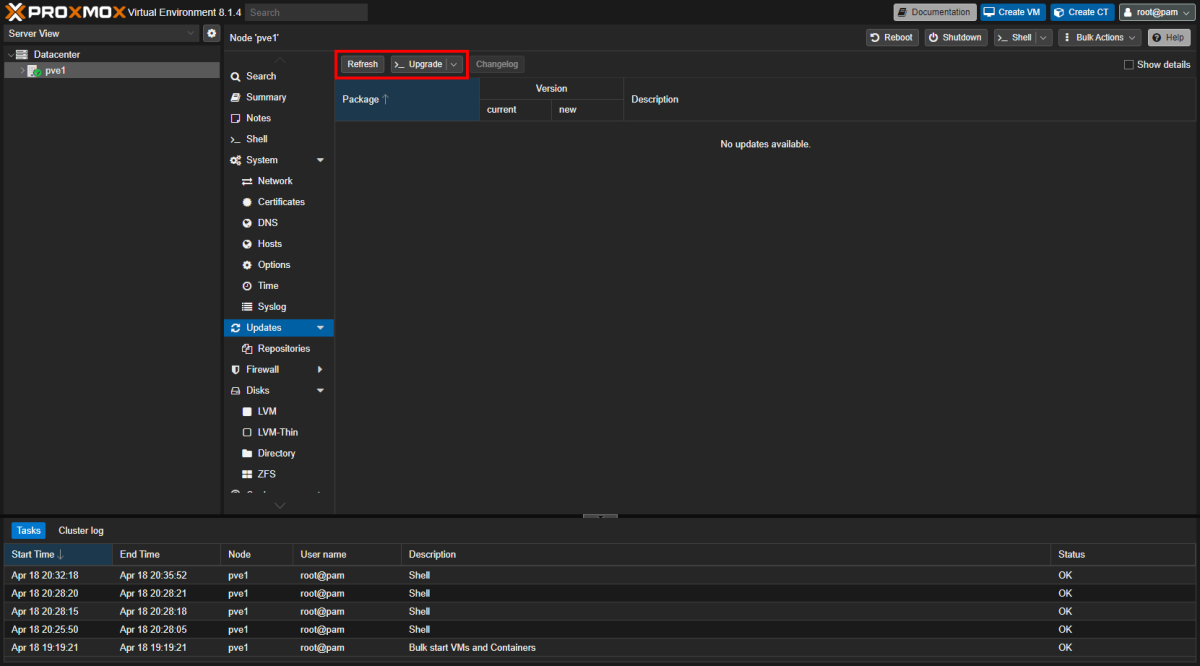Screen dimensions: 1200x666
Task: Open the Upgrade dropdown arrow
Action: (454, 64)
